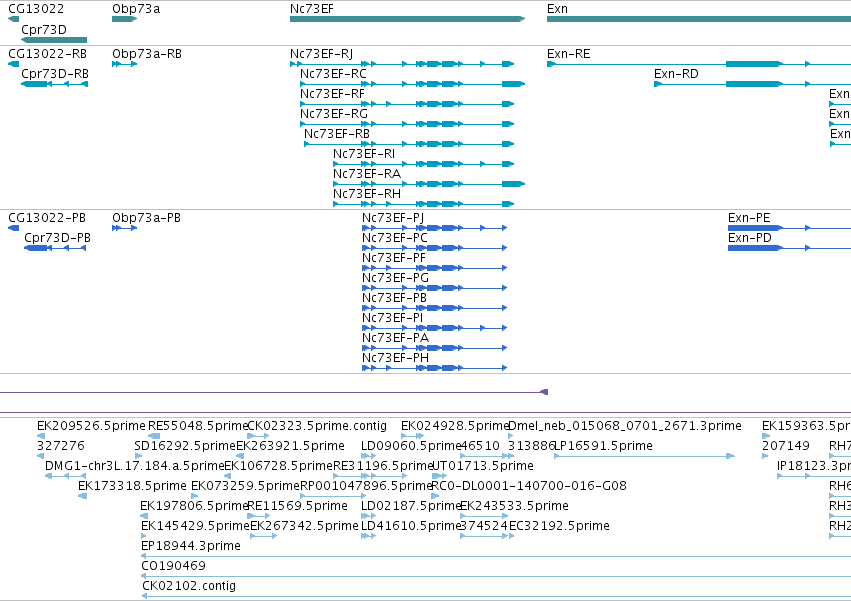This screenshot has width=851, height=601.
Task: Click EST label EK267342.5prime
Action: 304,526
